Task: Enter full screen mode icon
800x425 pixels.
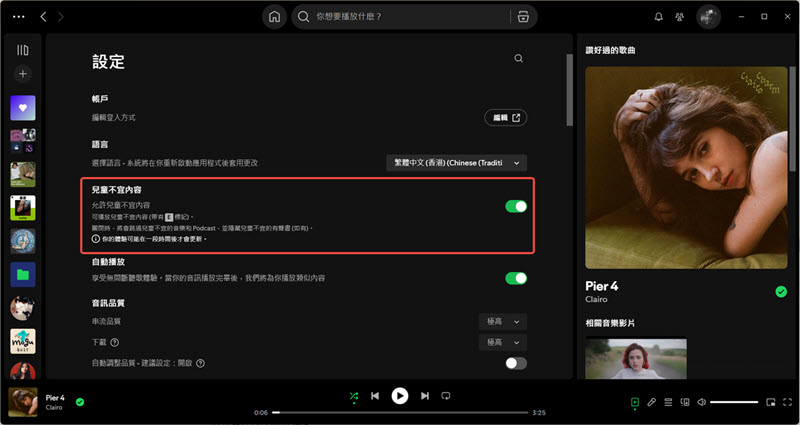Action: [x=788, y=402]
